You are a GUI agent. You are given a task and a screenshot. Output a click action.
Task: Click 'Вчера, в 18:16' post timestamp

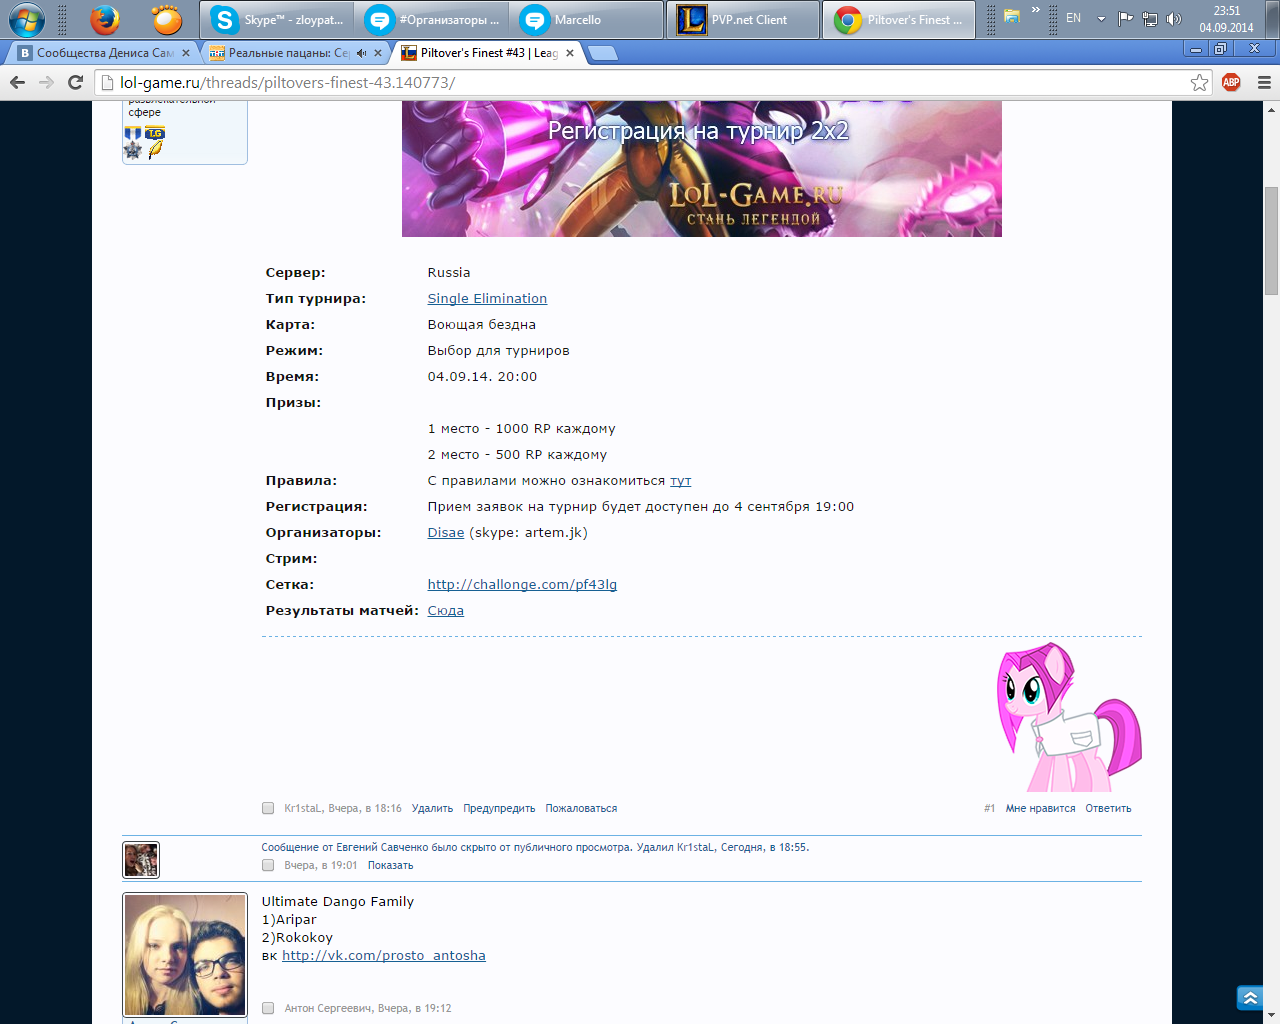[x=365, y=808]
